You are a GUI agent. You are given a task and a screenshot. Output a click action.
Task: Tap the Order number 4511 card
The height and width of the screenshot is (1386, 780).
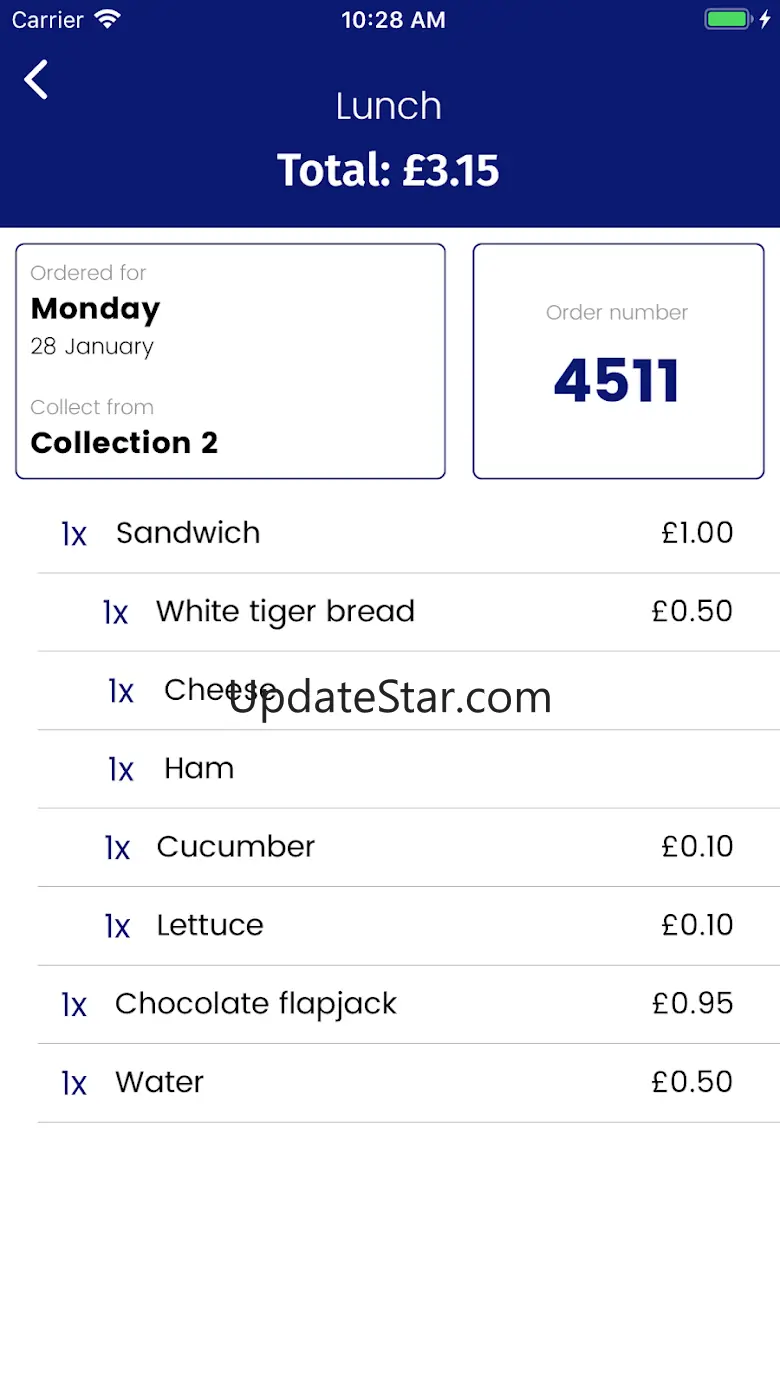[618, 361]
